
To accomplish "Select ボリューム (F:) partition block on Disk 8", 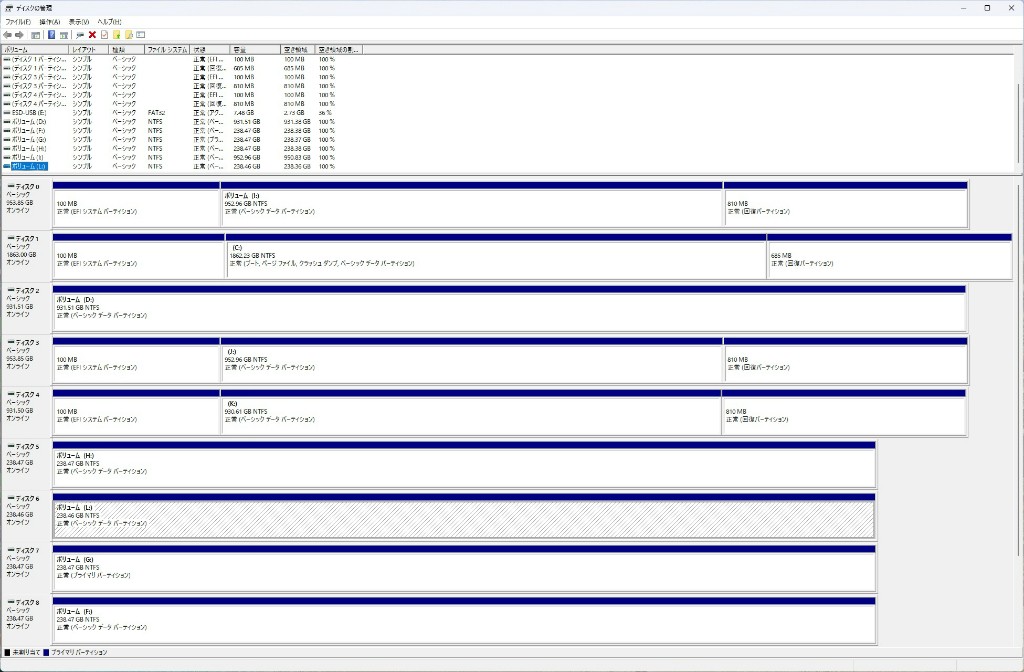I will 464,620.
